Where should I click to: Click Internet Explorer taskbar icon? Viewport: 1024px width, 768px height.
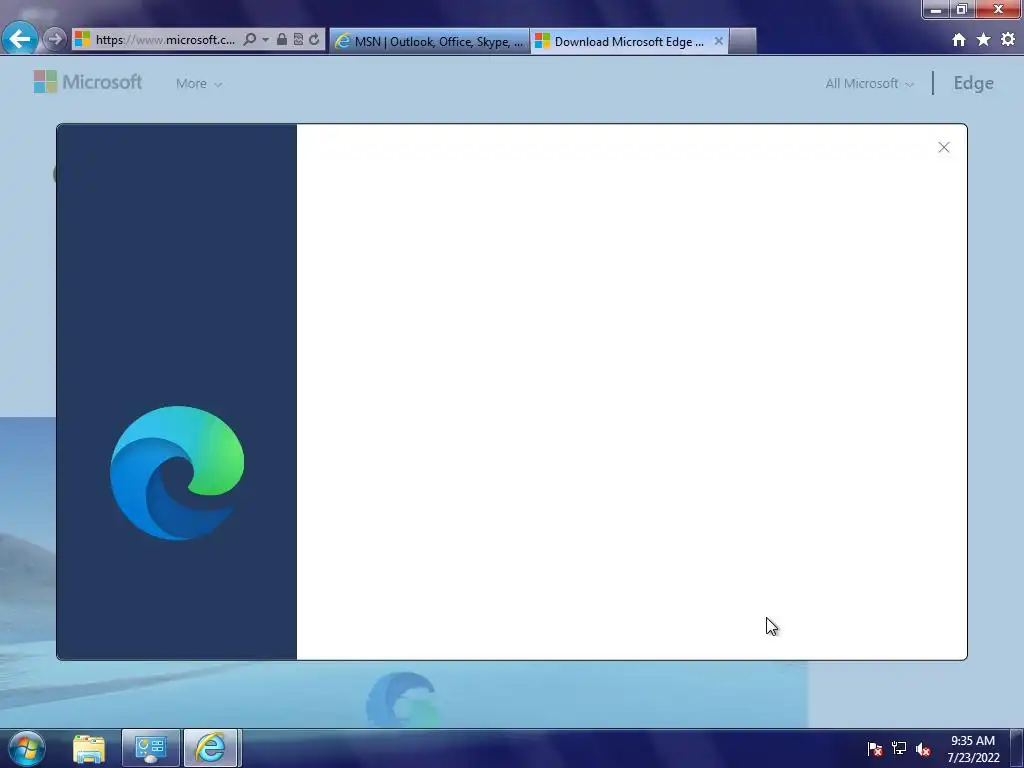[211, 748]
